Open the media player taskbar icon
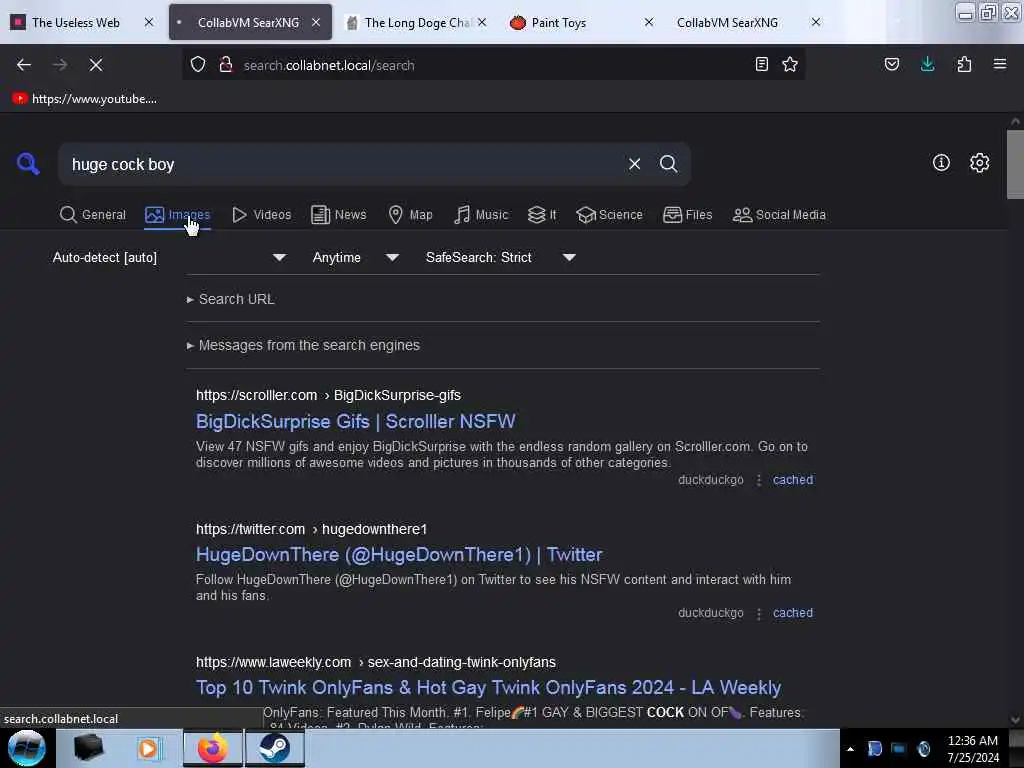Viewport: 1024px width, 768px height. pyautogui.click(x=149, y=748)
